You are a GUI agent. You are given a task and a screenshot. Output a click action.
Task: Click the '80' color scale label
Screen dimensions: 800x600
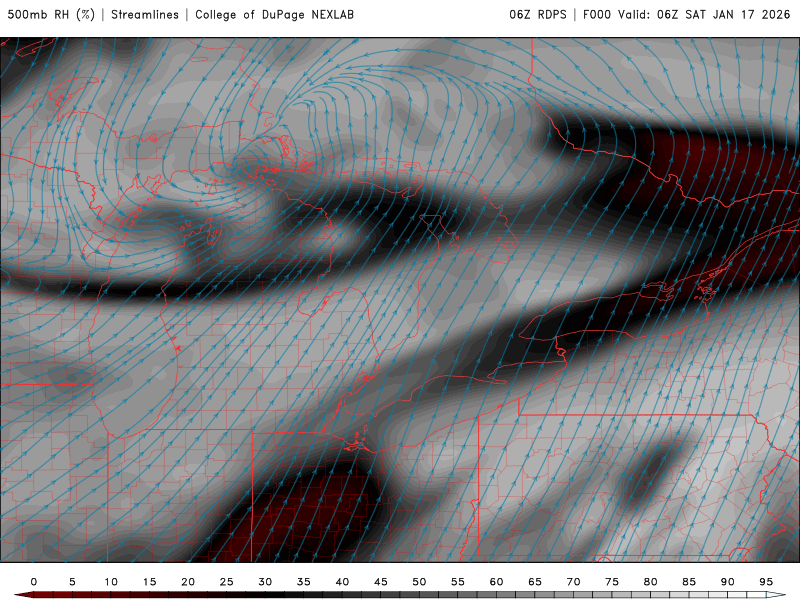[x=651, y=582]
